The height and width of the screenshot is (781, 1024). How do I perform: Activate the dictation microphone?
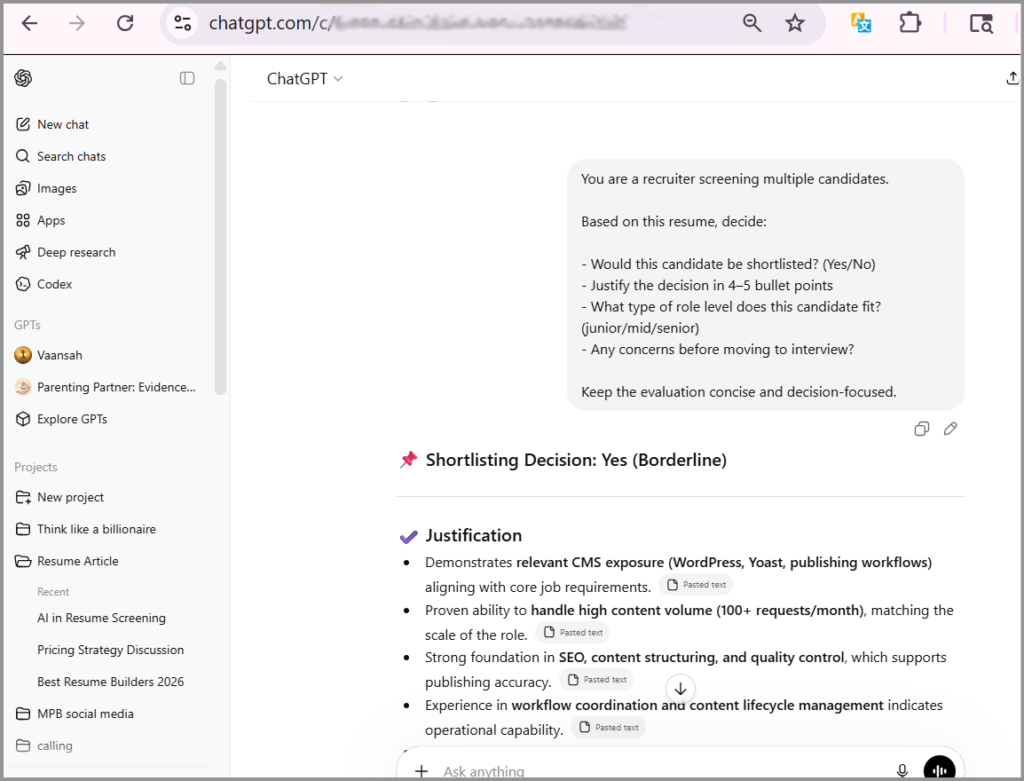(x=902, y=770)
